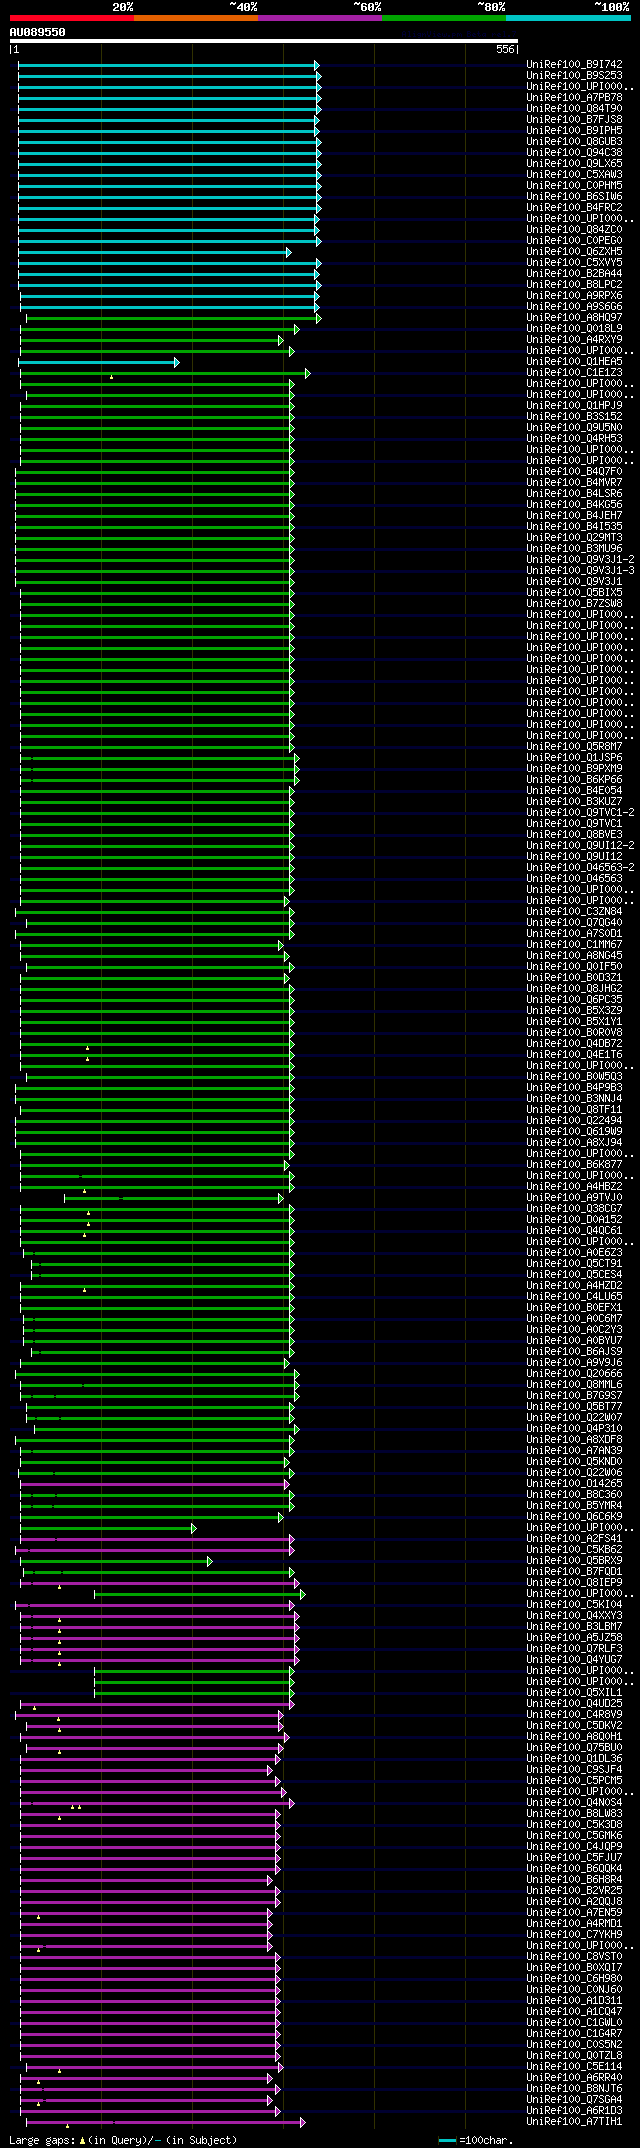This screenshot has width=640, height=2148.
Task: Select the UniRef100_Q5XIL1 label
Action: [574, 1692]
